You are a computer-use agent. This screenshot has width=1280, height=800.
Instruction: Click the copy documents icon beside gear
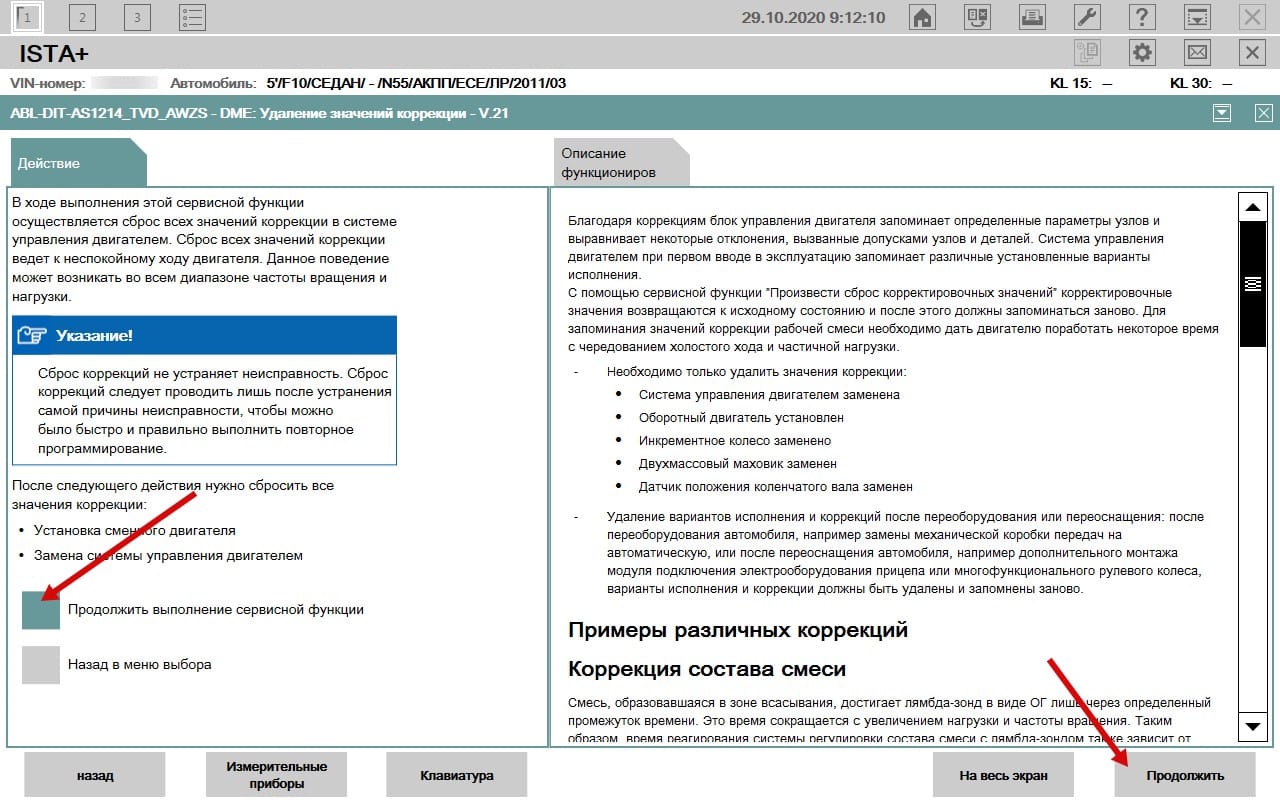tap(1087, 52)
